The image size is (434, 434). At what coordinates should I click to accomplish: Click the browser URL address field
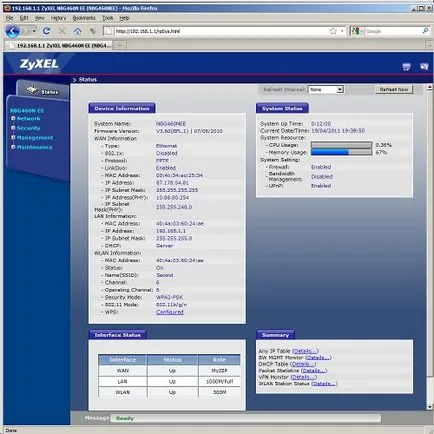tap(220, 31)
